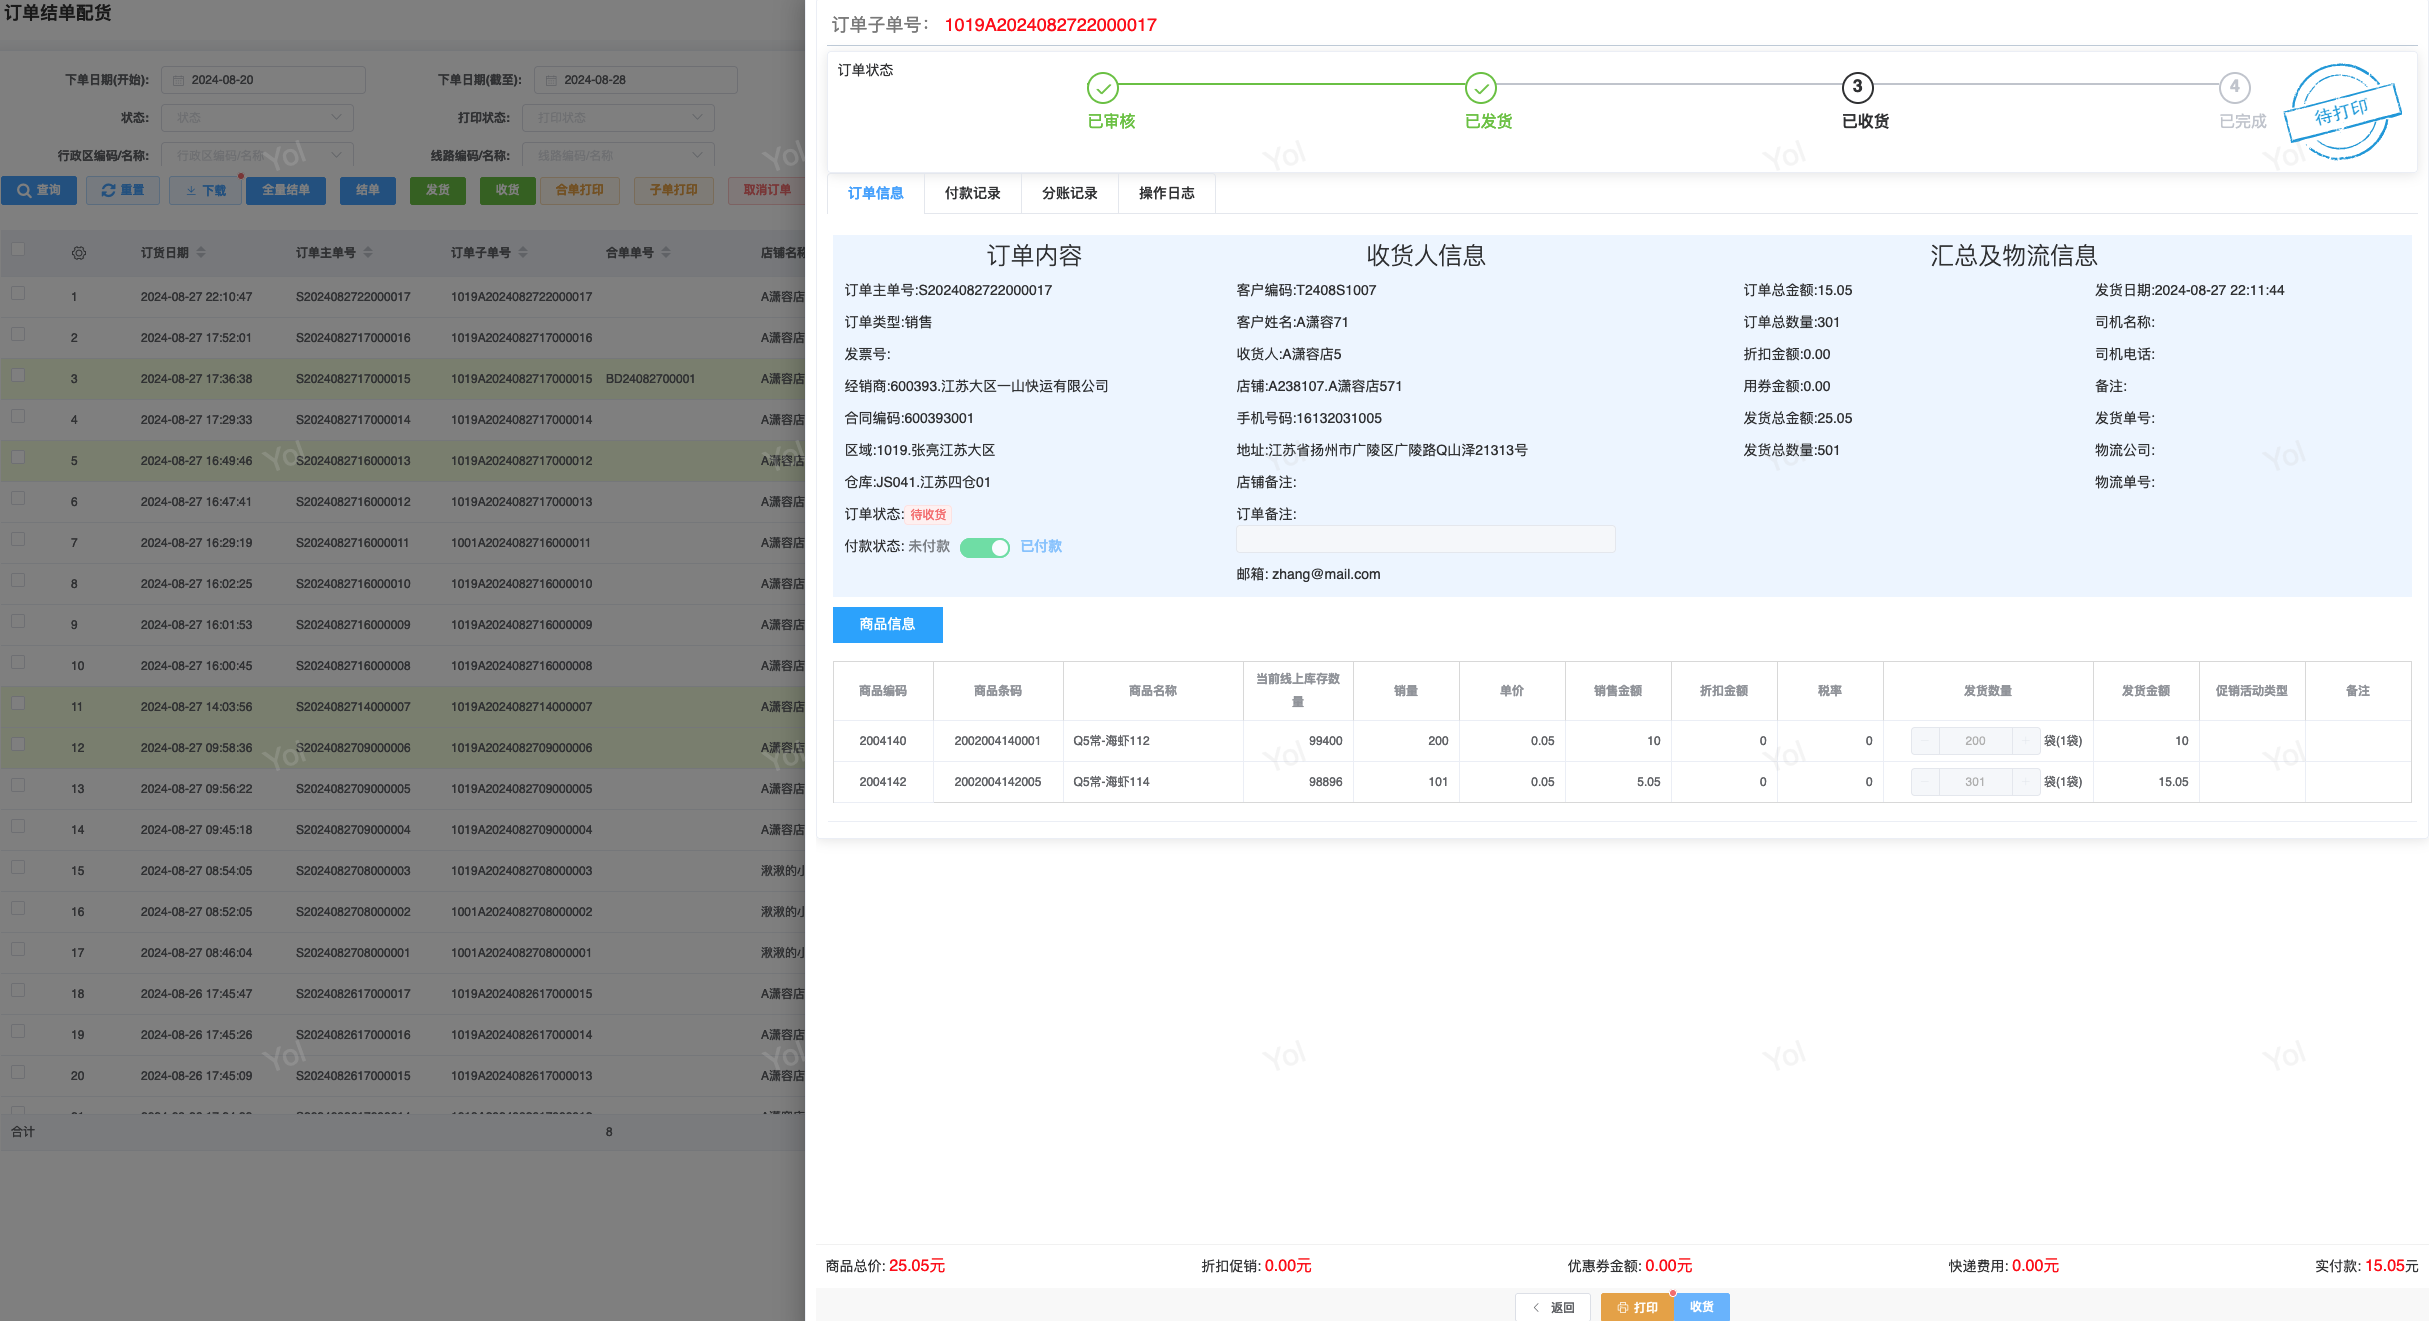Click the 返回 back button
2436x1321 pixels.
tap(1553, 1307)
